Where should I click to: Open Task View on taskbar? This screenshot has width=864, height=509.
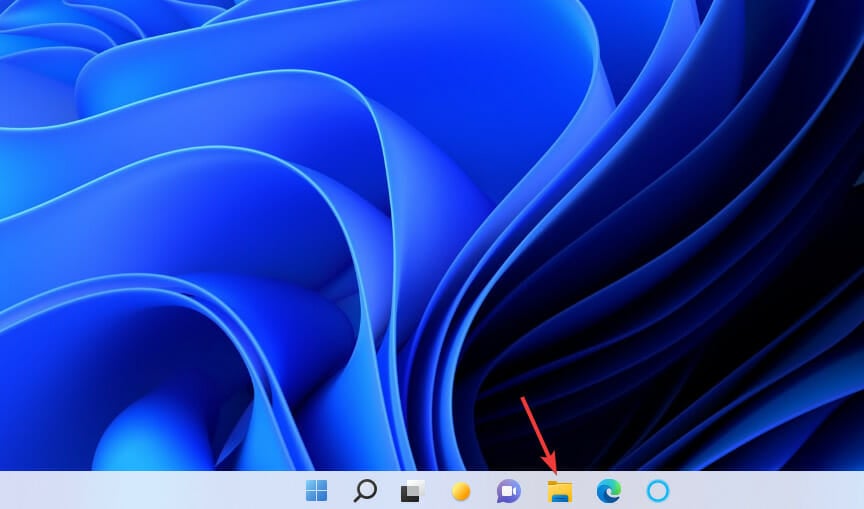[412, 490]
